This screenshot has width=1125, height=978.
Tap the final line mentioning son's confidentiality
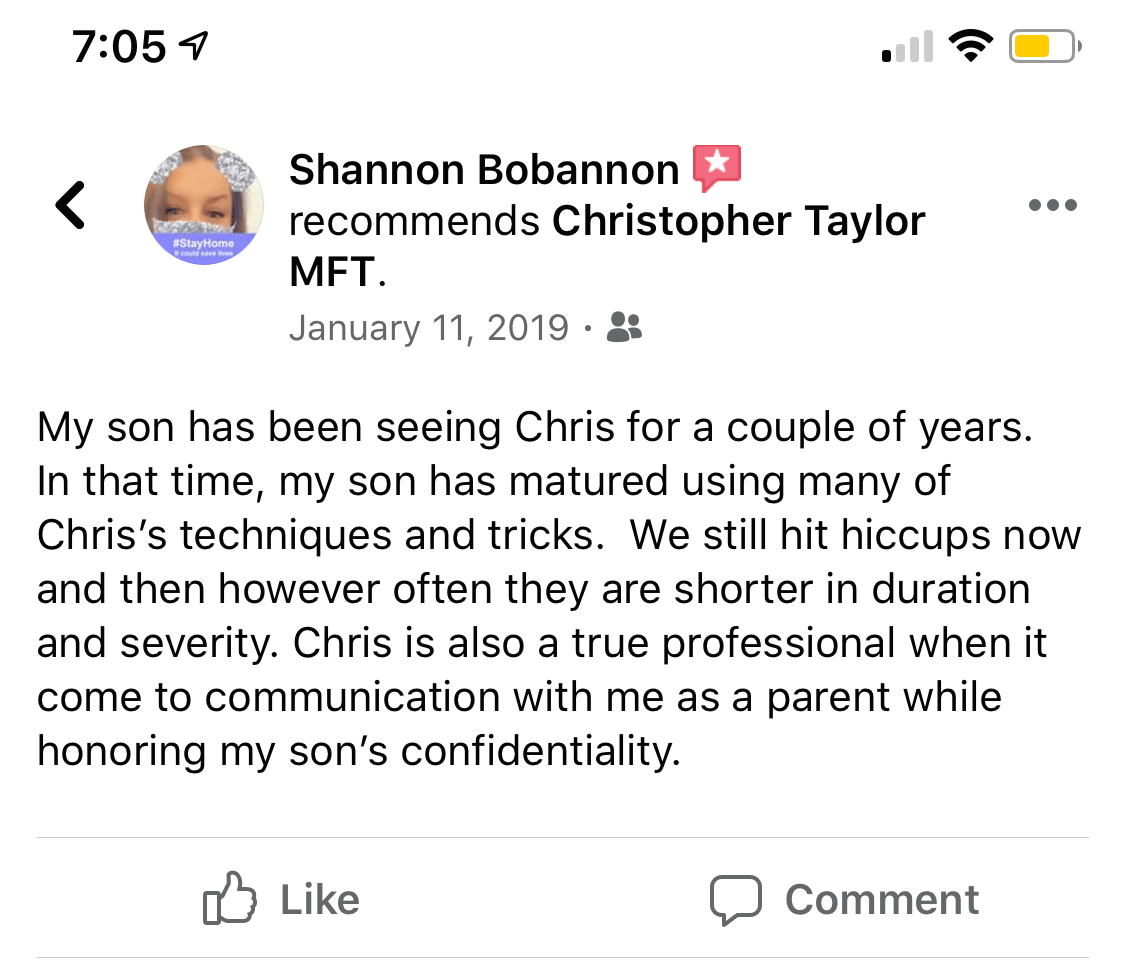click(x=359, y=751)
